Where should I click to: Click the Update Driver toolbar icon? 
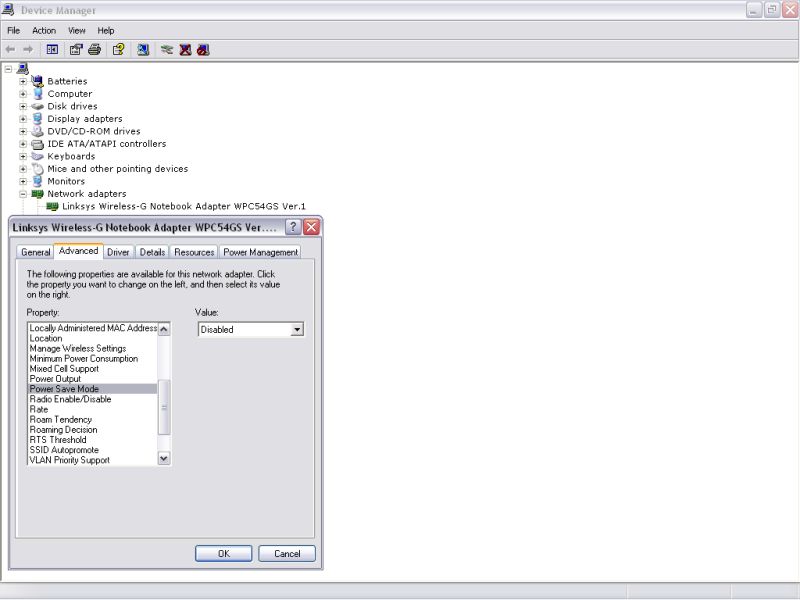coord(166,49)
